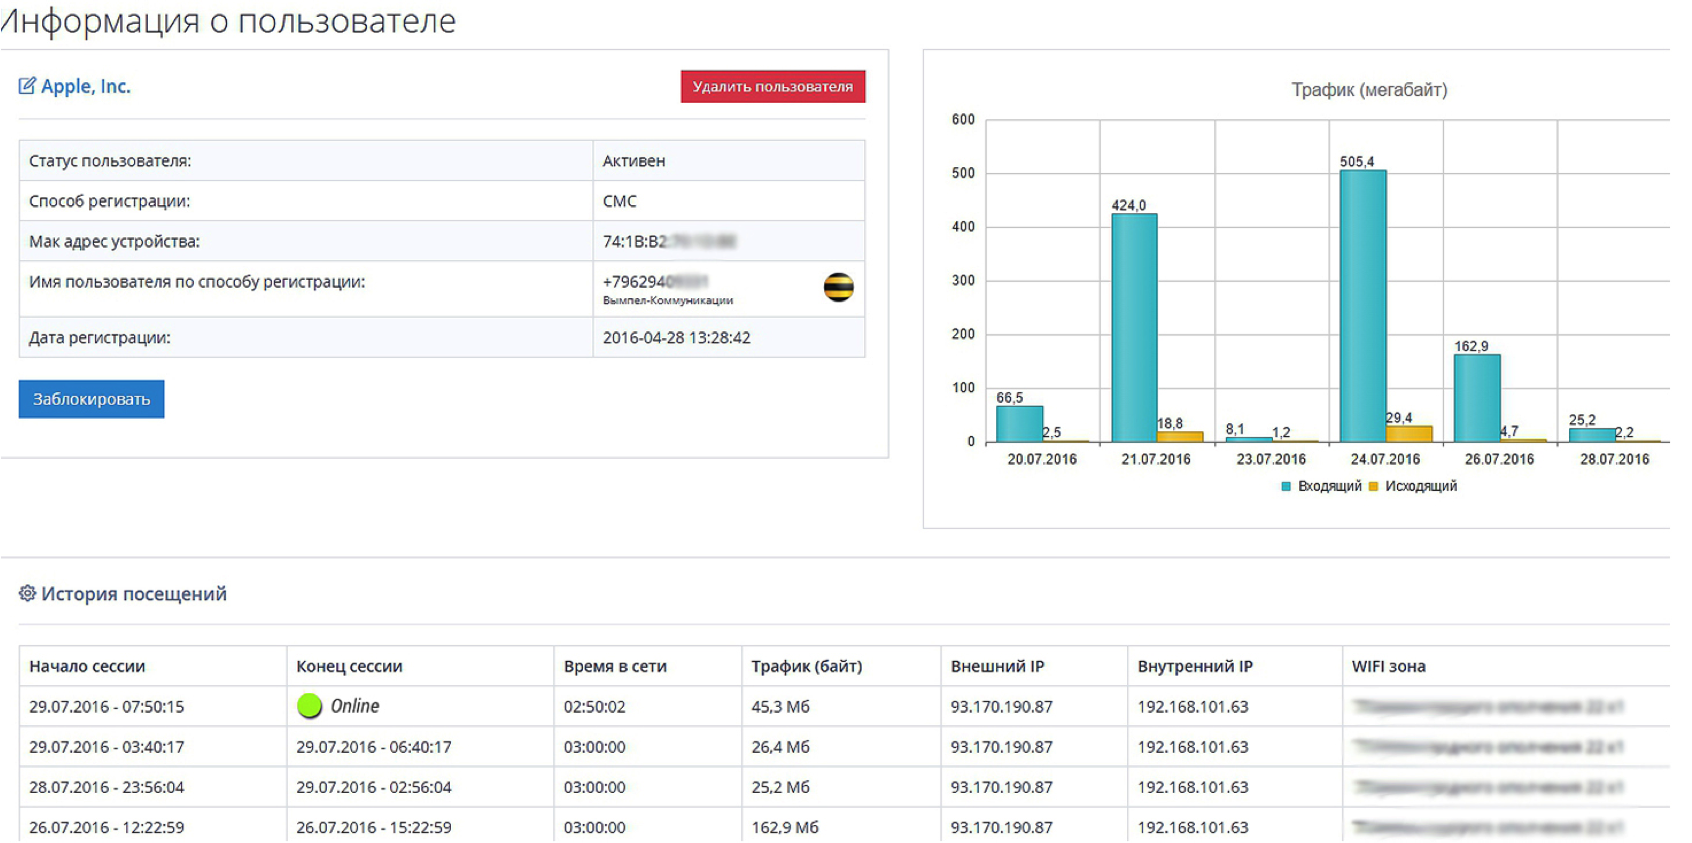Click the 20.07.2016 date label on chart axis
The image size is (1692, 843).
coord(1042,459)
